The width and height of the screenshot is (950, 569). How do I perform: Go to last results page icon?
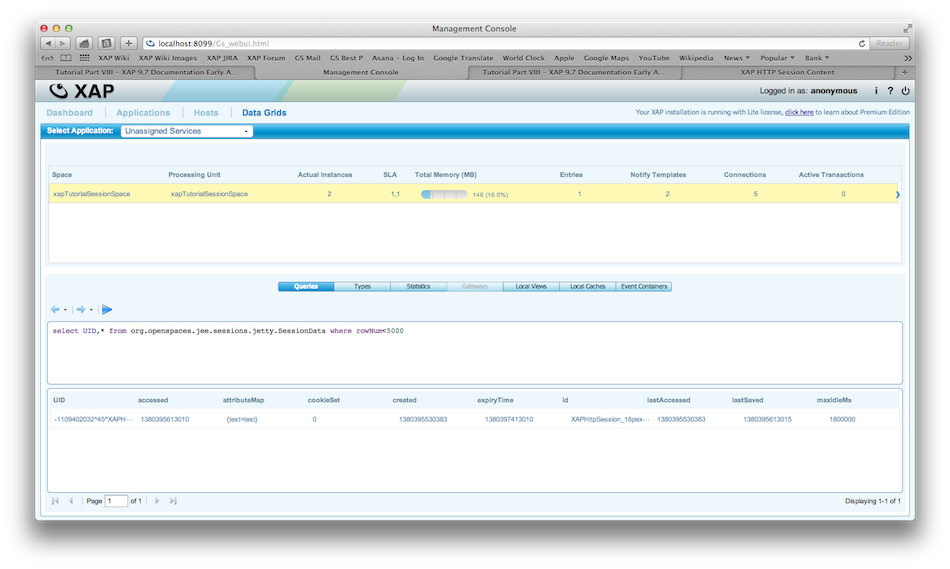click(x=173, y=501)
